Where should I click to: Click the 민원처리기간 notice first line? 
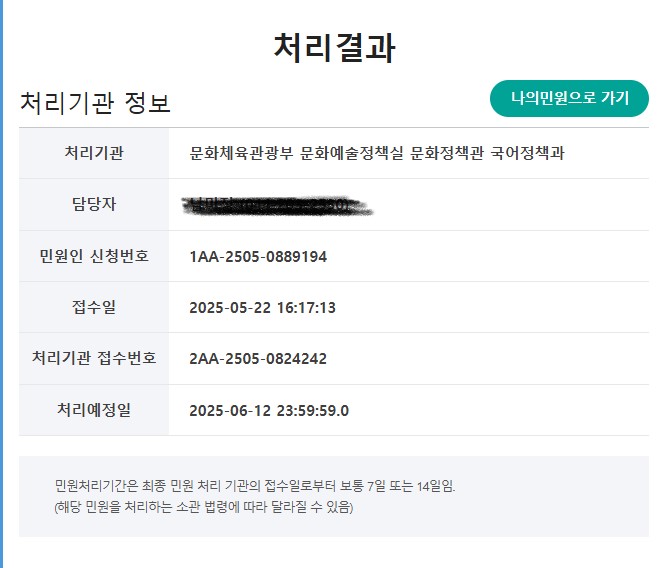point(255,486)
